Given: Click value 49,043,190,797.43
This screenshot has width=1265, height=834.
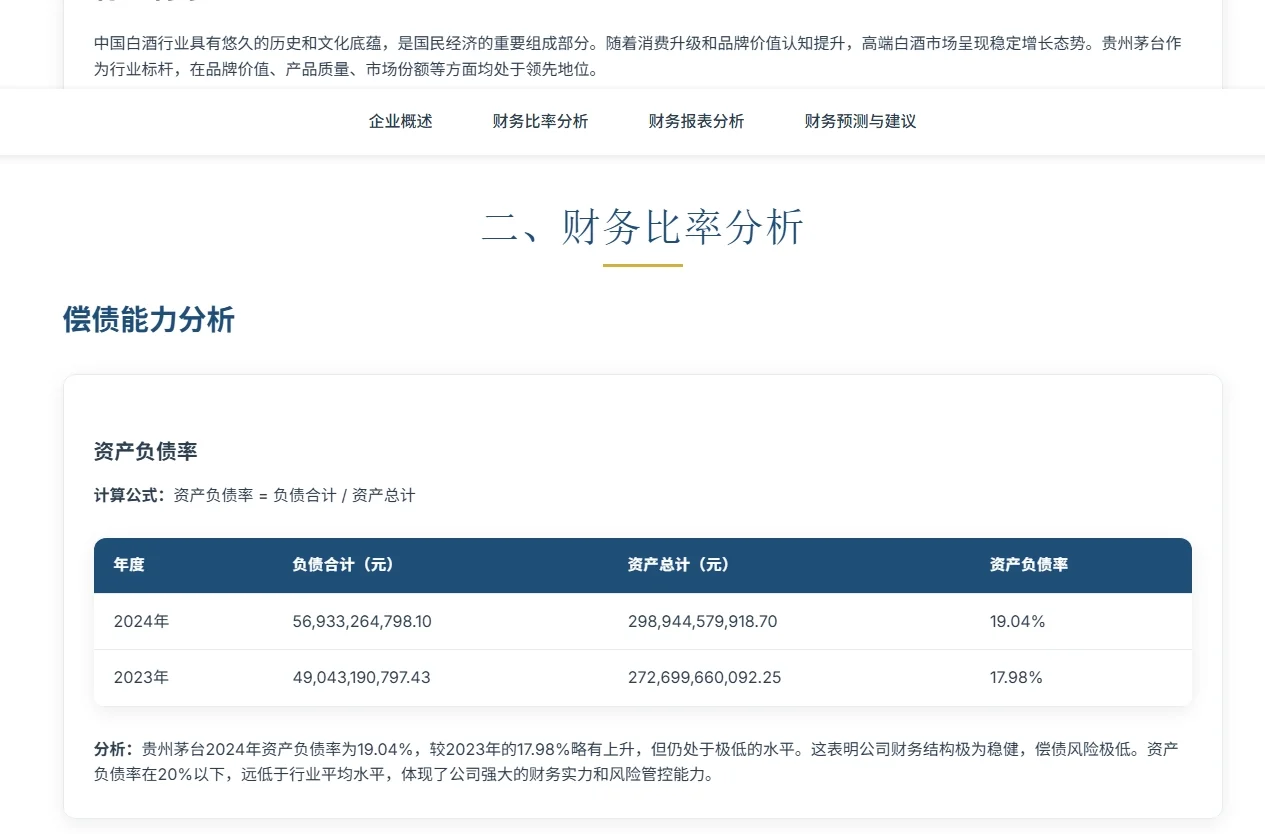Looking at the screenshot, I should click(x=361, y=677).
